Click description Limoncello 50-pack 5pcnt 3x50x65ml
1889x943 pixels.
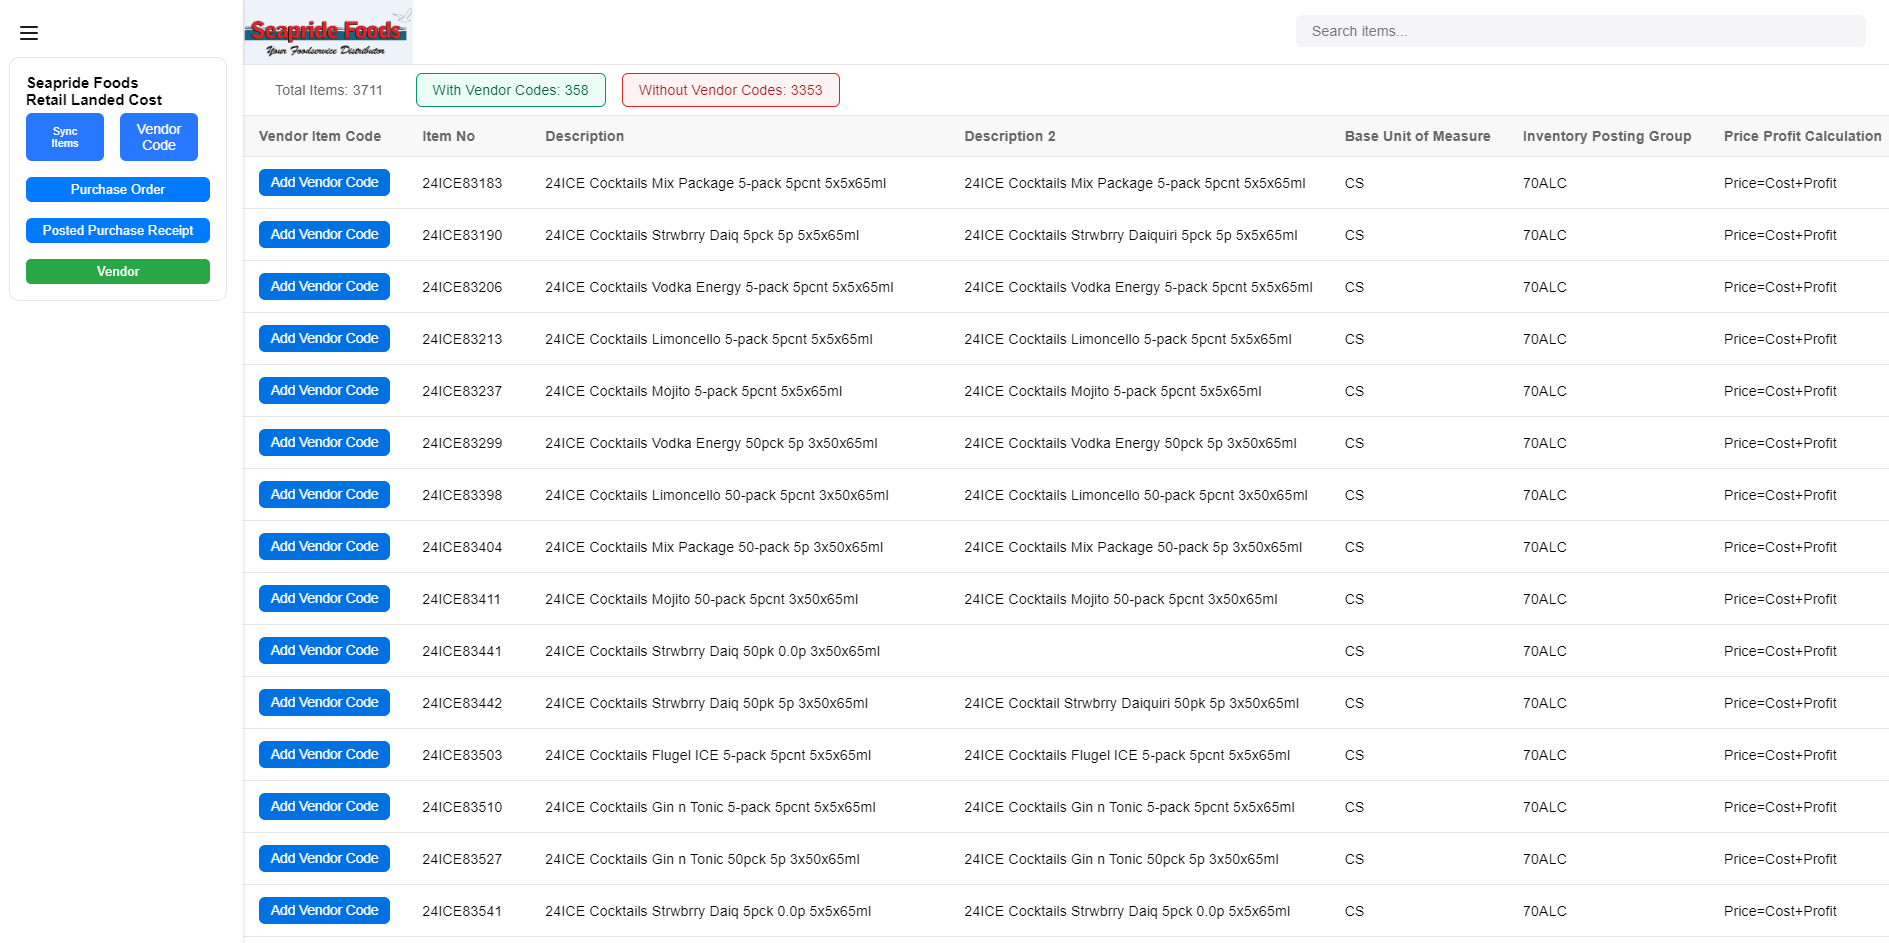click(x=717, y=495)
